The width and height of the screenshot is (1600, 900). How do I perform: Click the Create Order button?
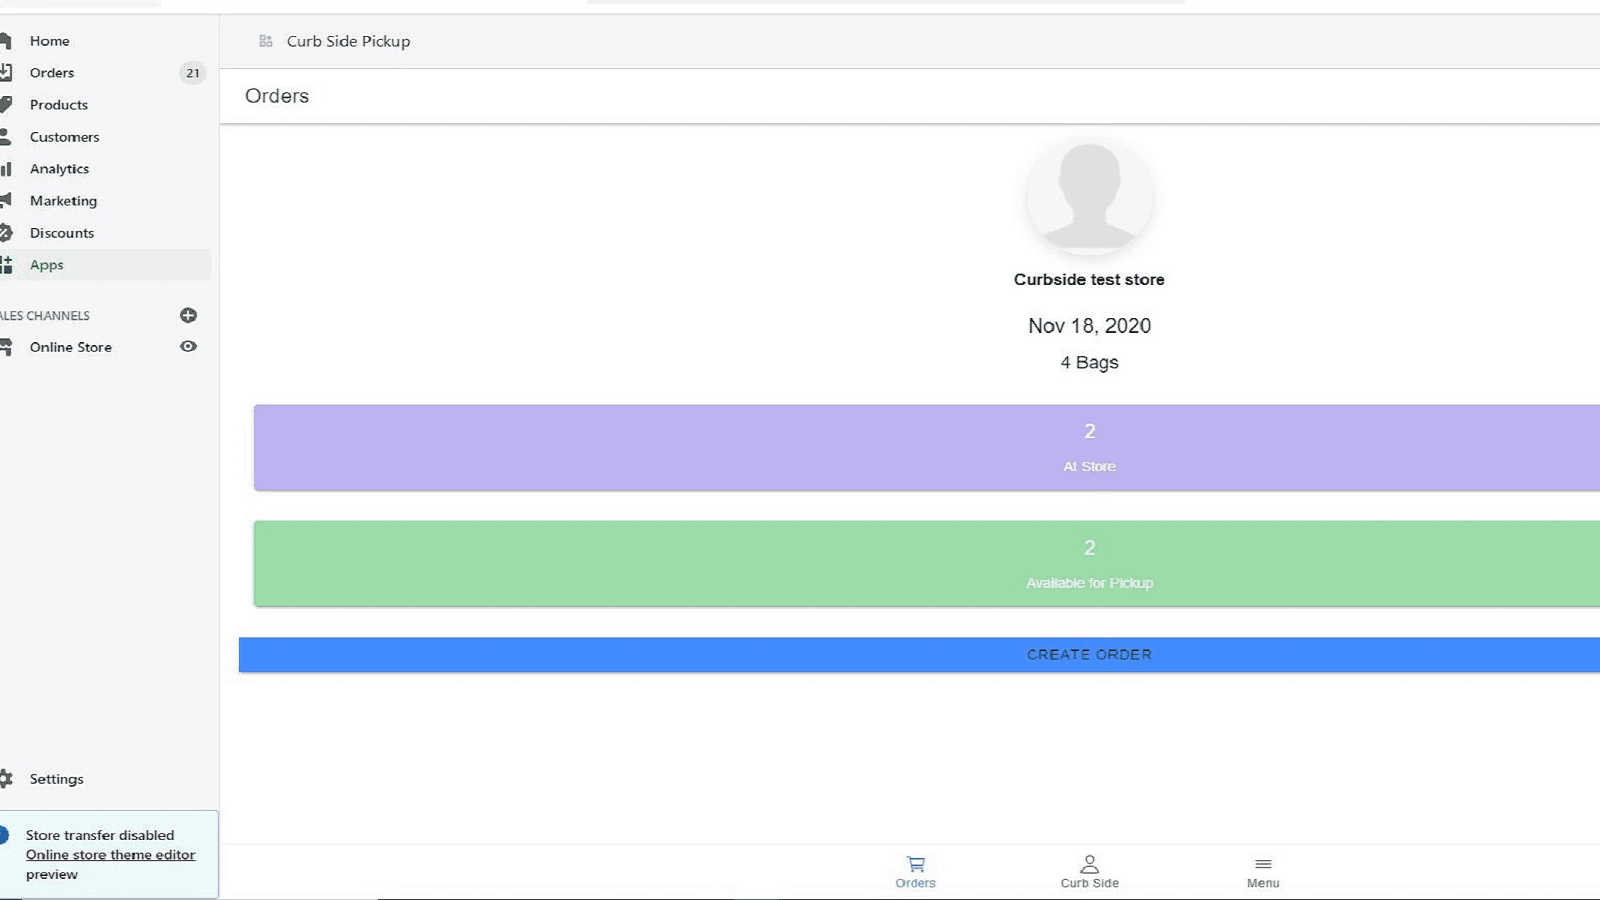1089,654
